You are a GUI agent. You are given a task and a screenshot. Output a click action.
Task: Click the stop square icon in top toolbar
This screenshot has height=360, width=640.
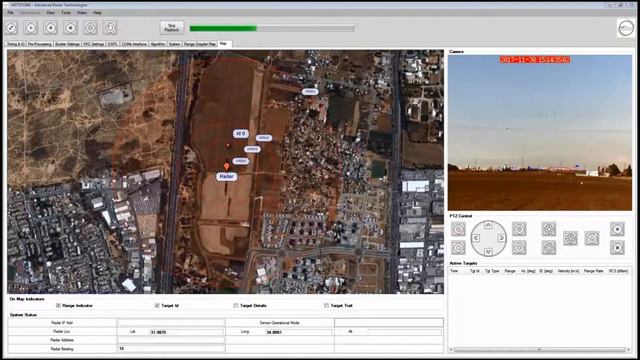click(71, 28)
